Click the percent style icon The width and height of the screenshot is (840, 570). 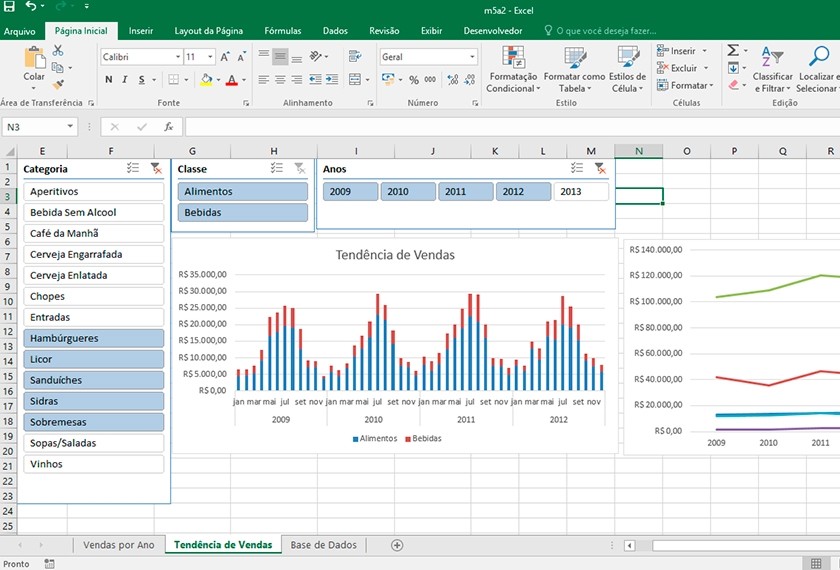pos(412,80)
